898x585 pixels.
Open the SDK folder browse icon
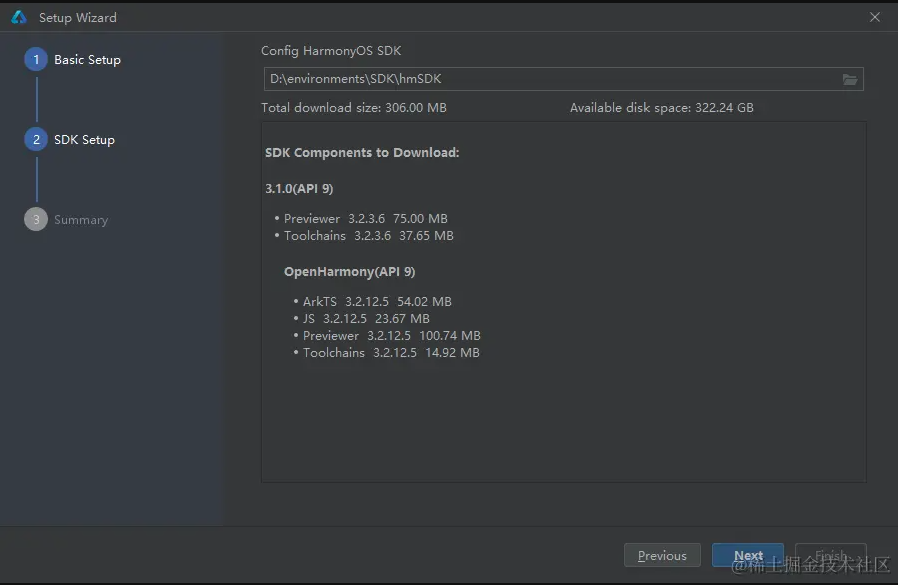click(850, 80)
